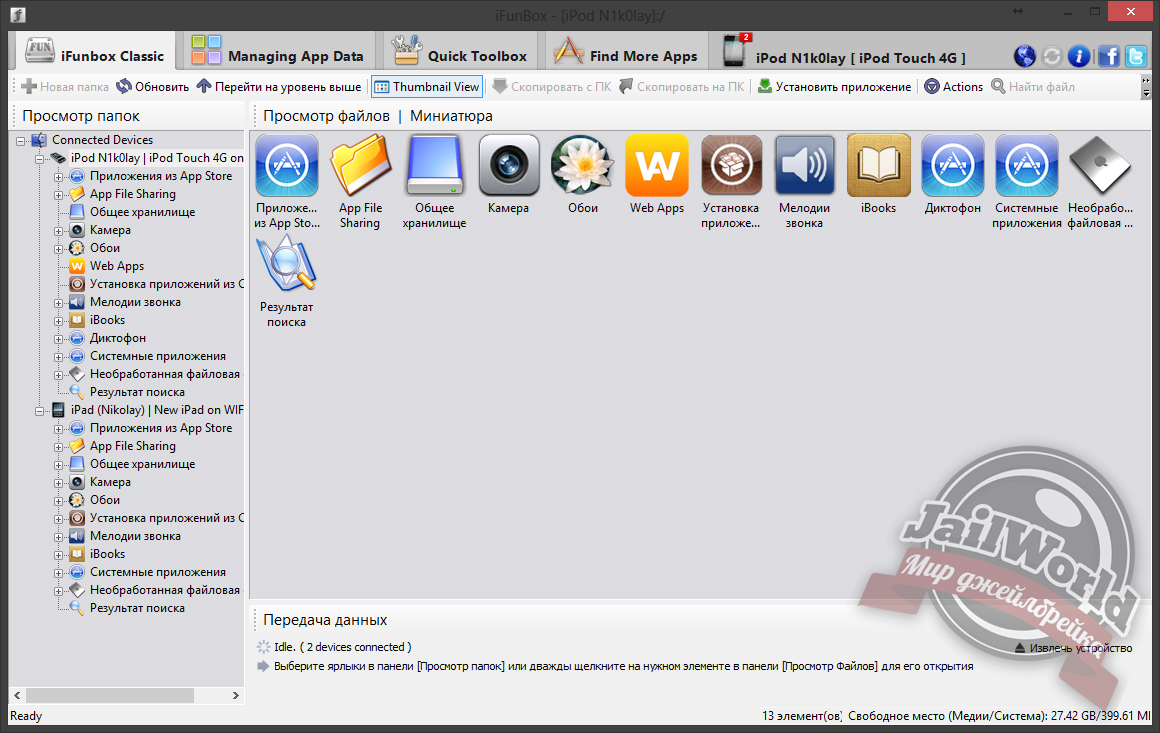Select Web Apps in folder tree
The width and height of the screenshot is (1160, 733).
pyautogui.click(x=116, y=266)
